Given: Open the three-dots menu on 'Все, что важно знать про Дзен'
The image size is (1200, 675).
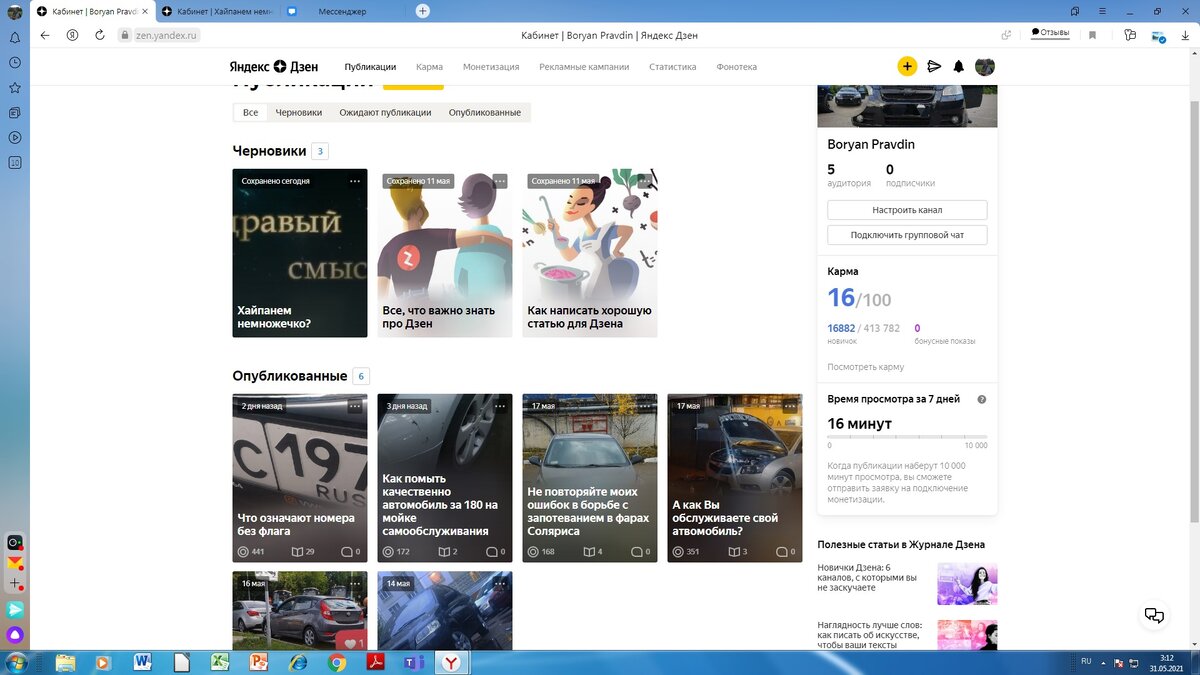Looking at the screenshot, I should [500, 181].
